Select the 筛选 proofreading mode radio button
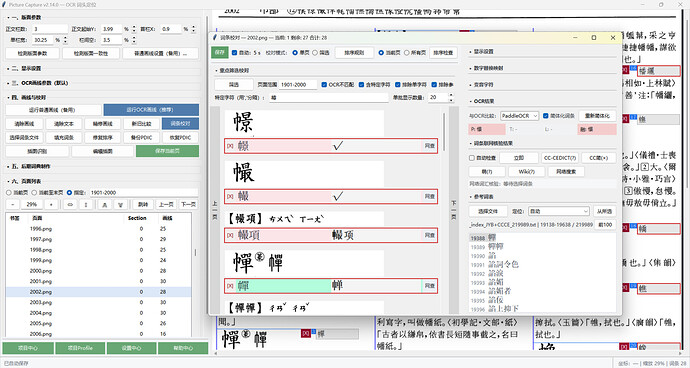 (x=315, y=52)
